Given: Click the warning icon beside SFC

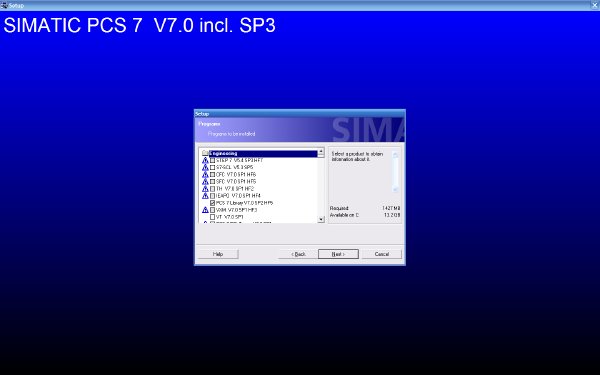Looking at the screenshot, I should click(205, 181).
